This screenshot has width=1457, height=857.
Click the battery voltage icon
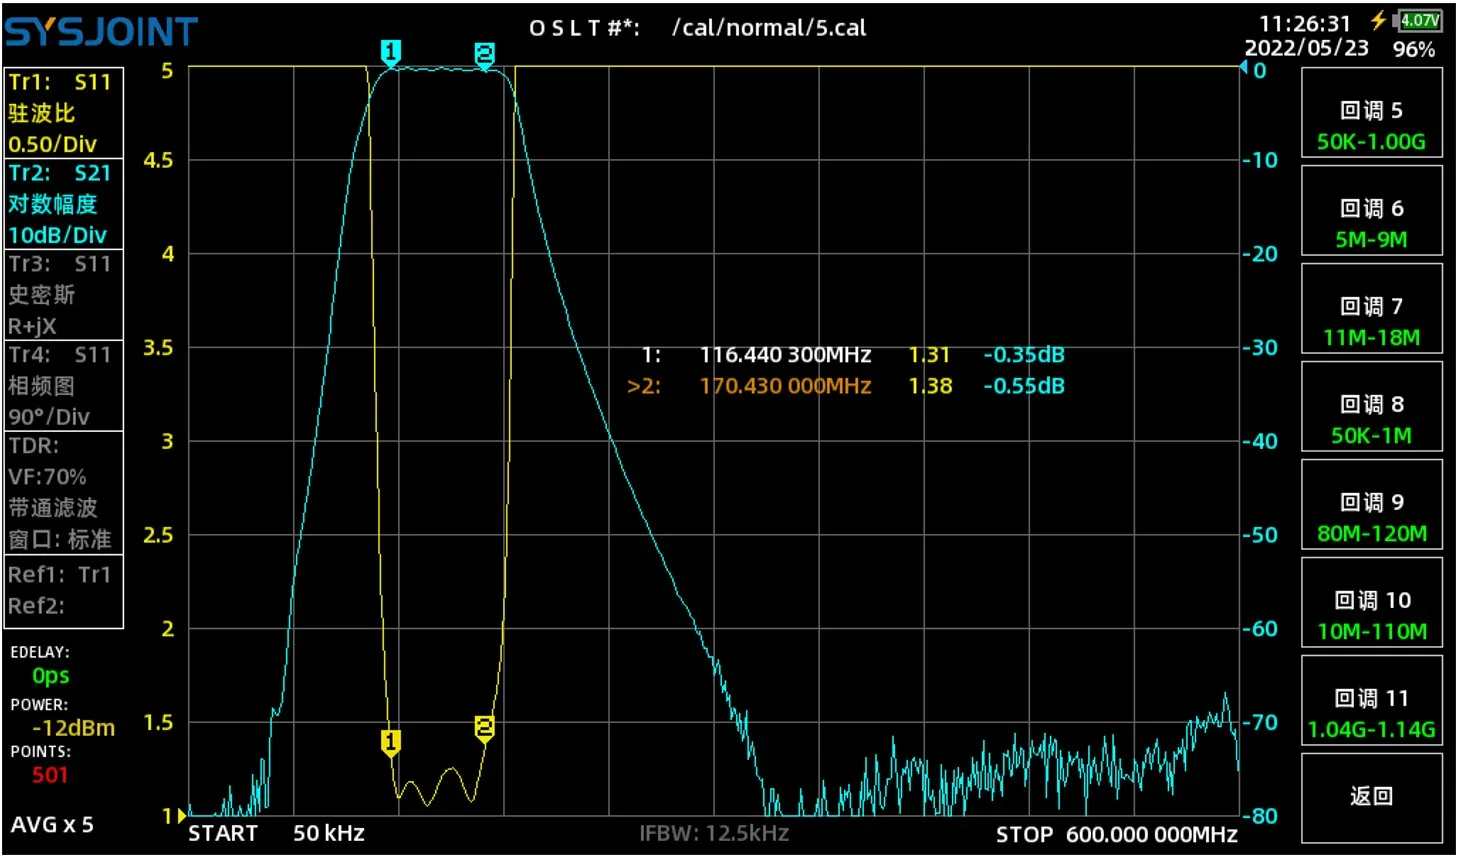[x=1420, y=20]
